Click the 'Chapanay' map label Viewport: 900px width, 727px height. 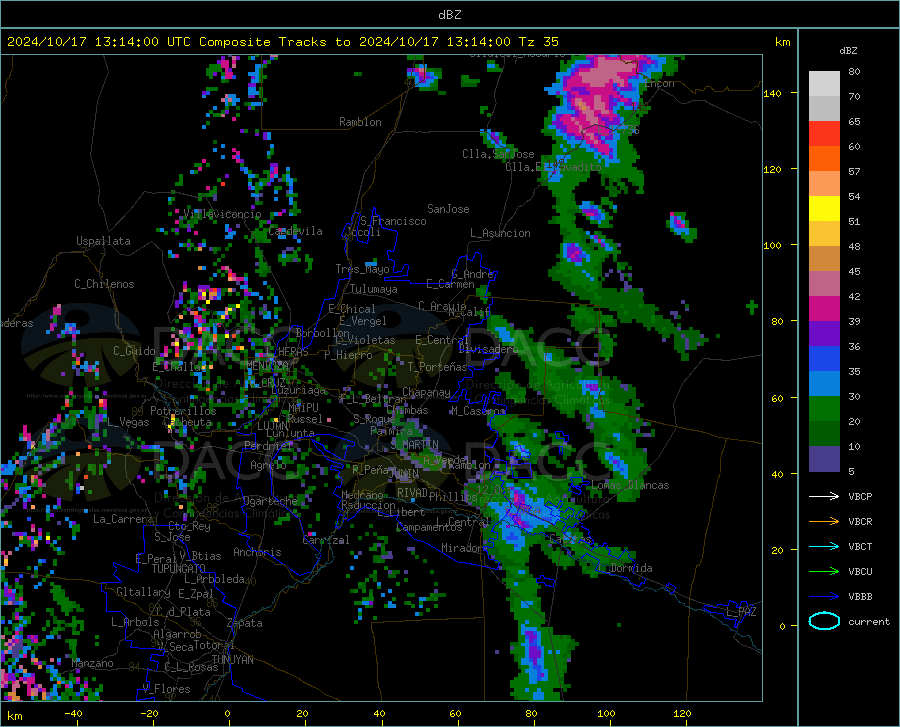pos(426,392)
